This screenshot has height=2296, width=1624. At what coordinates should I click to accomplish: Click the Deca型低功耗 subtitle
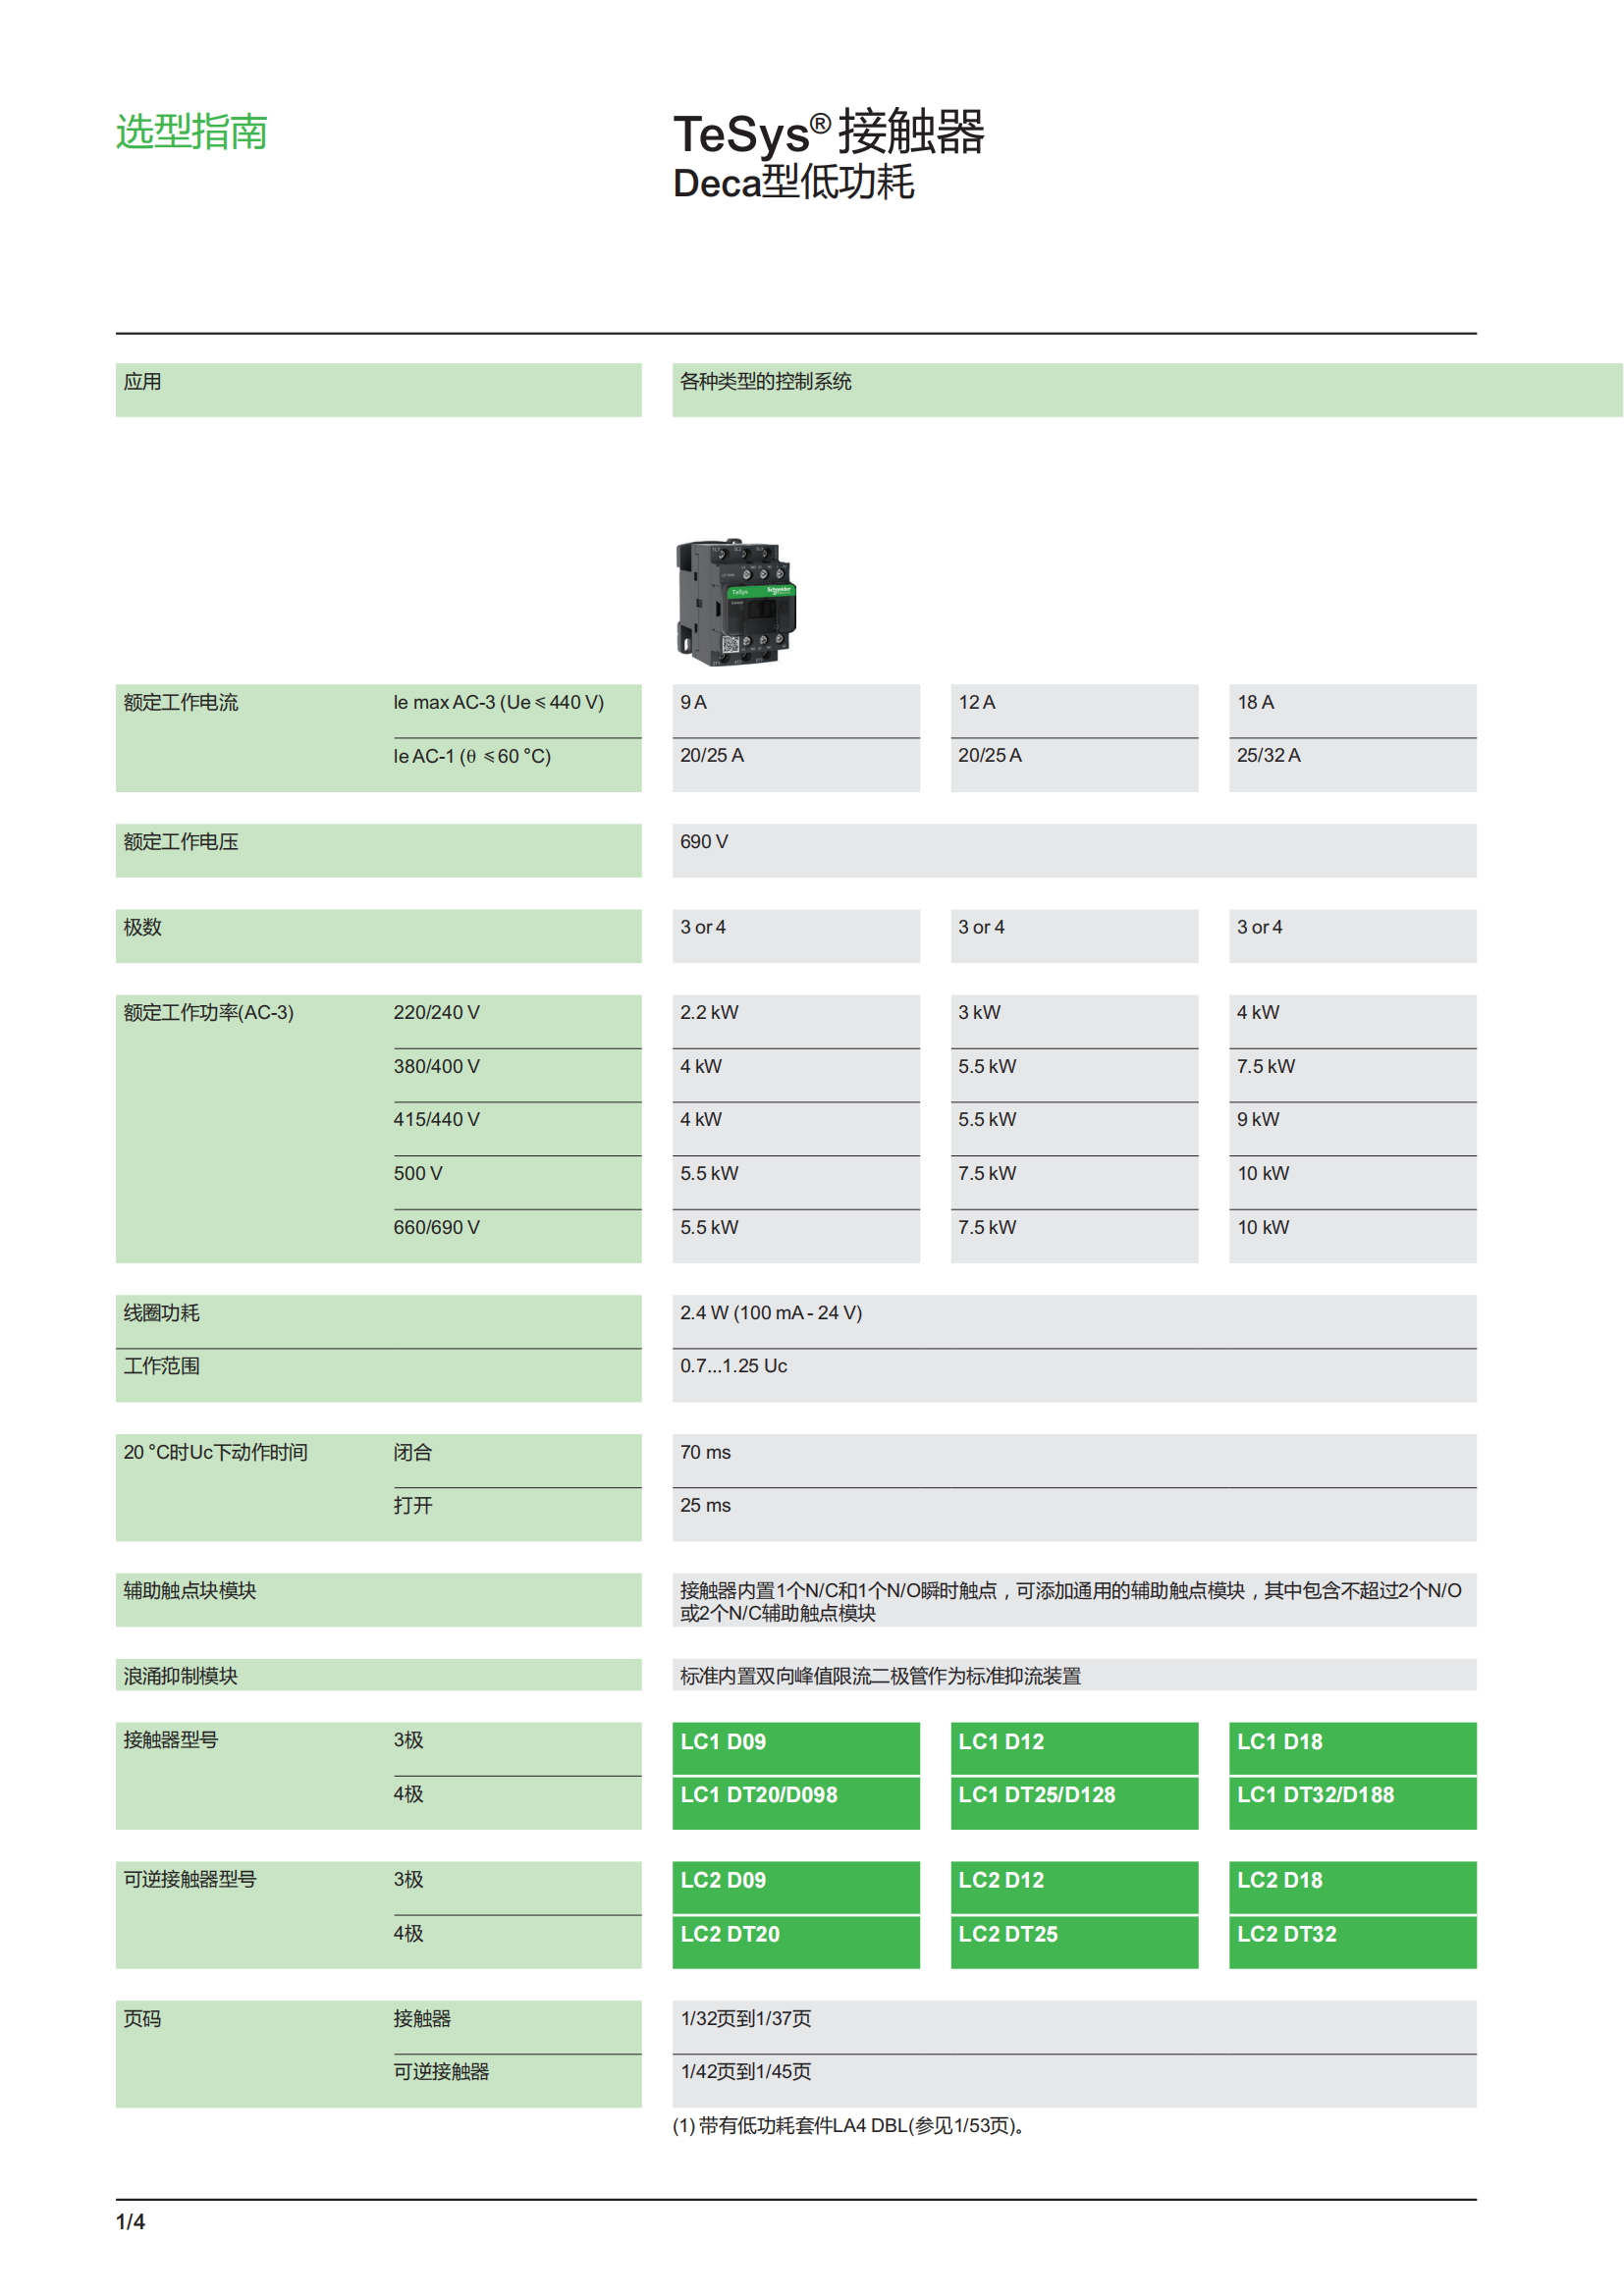pyautogui.click(x=794, y=183)
